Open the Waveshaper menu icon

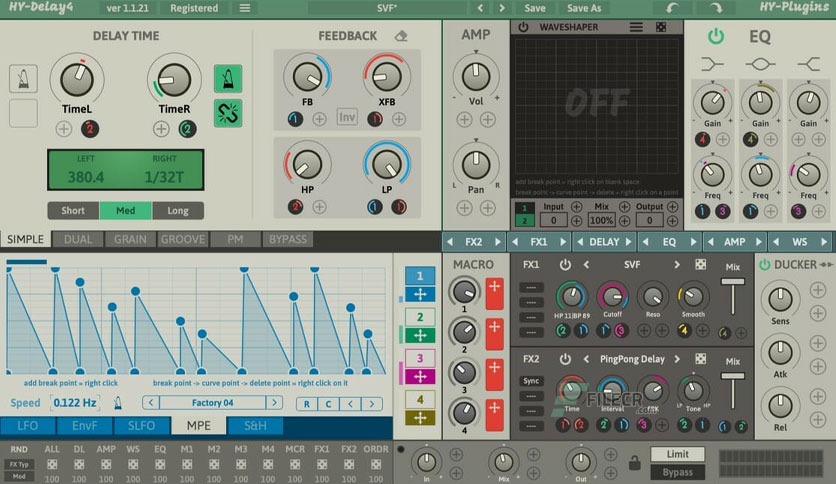(636, 27)
